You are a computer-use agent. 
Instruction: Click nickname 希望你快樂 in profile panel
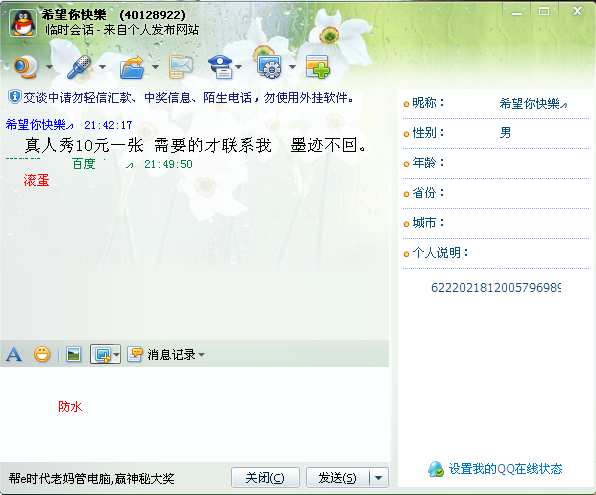533,103
